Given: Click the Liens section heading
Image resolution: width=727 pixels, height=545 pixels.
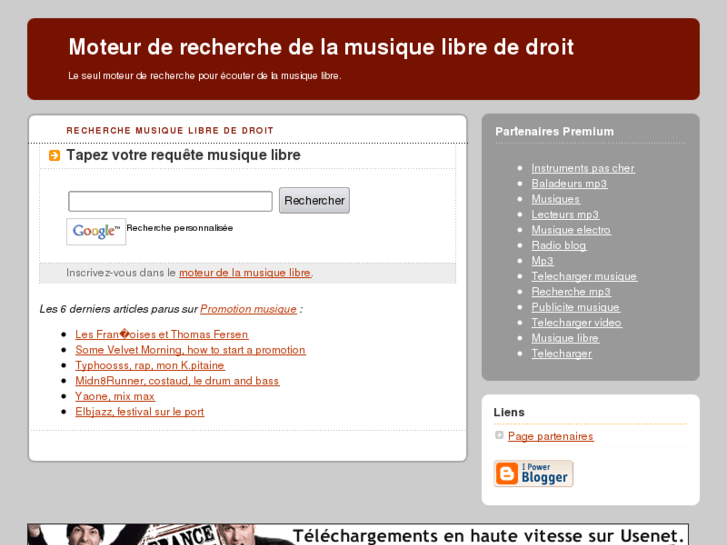Looking at the screenshot, I should (509, 412).
